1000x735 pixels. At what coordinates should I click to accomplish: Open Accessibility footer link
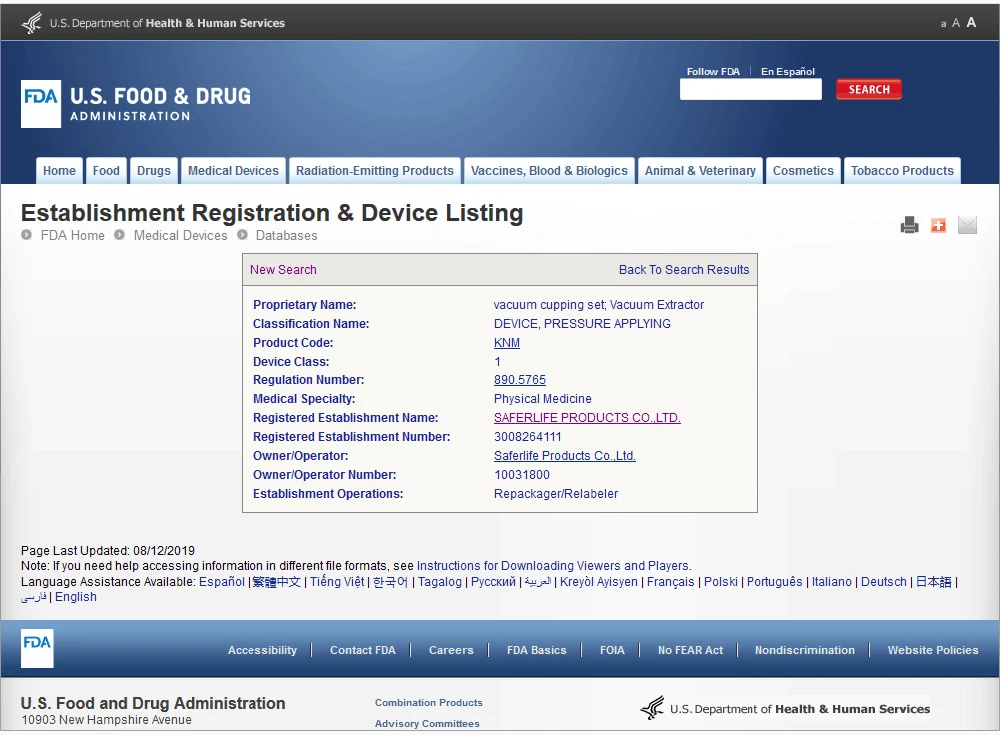pos(262,650)
